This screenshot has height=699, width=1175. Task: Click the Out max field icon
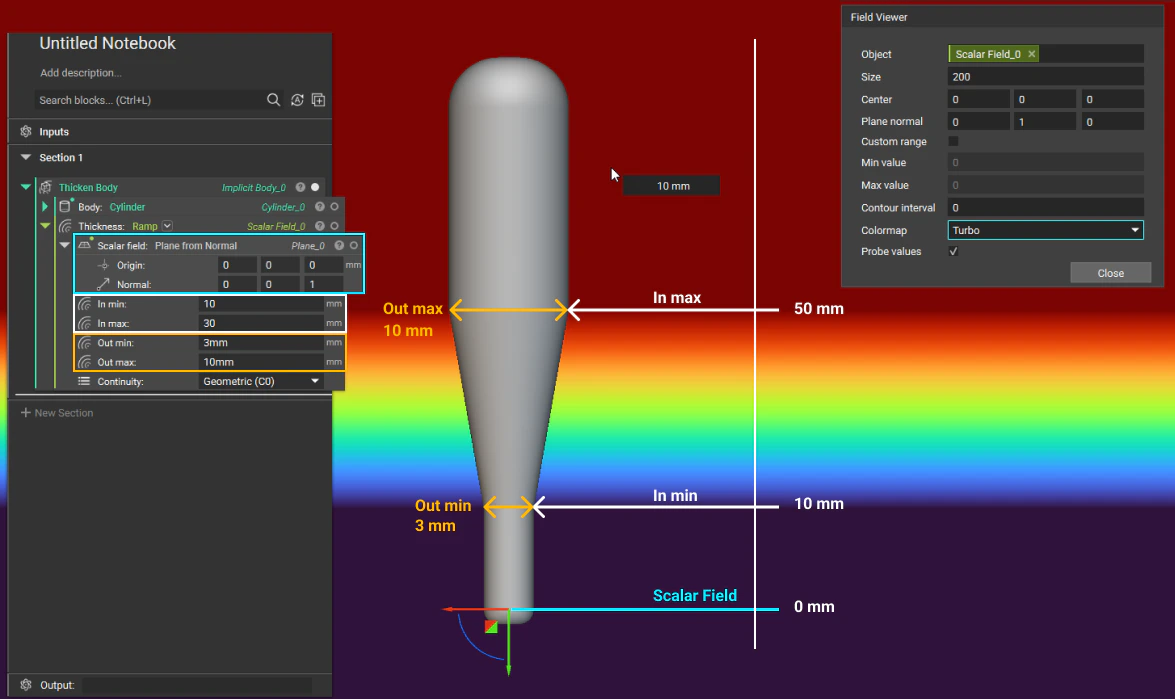pyautogui.click(x=85, y=362)
